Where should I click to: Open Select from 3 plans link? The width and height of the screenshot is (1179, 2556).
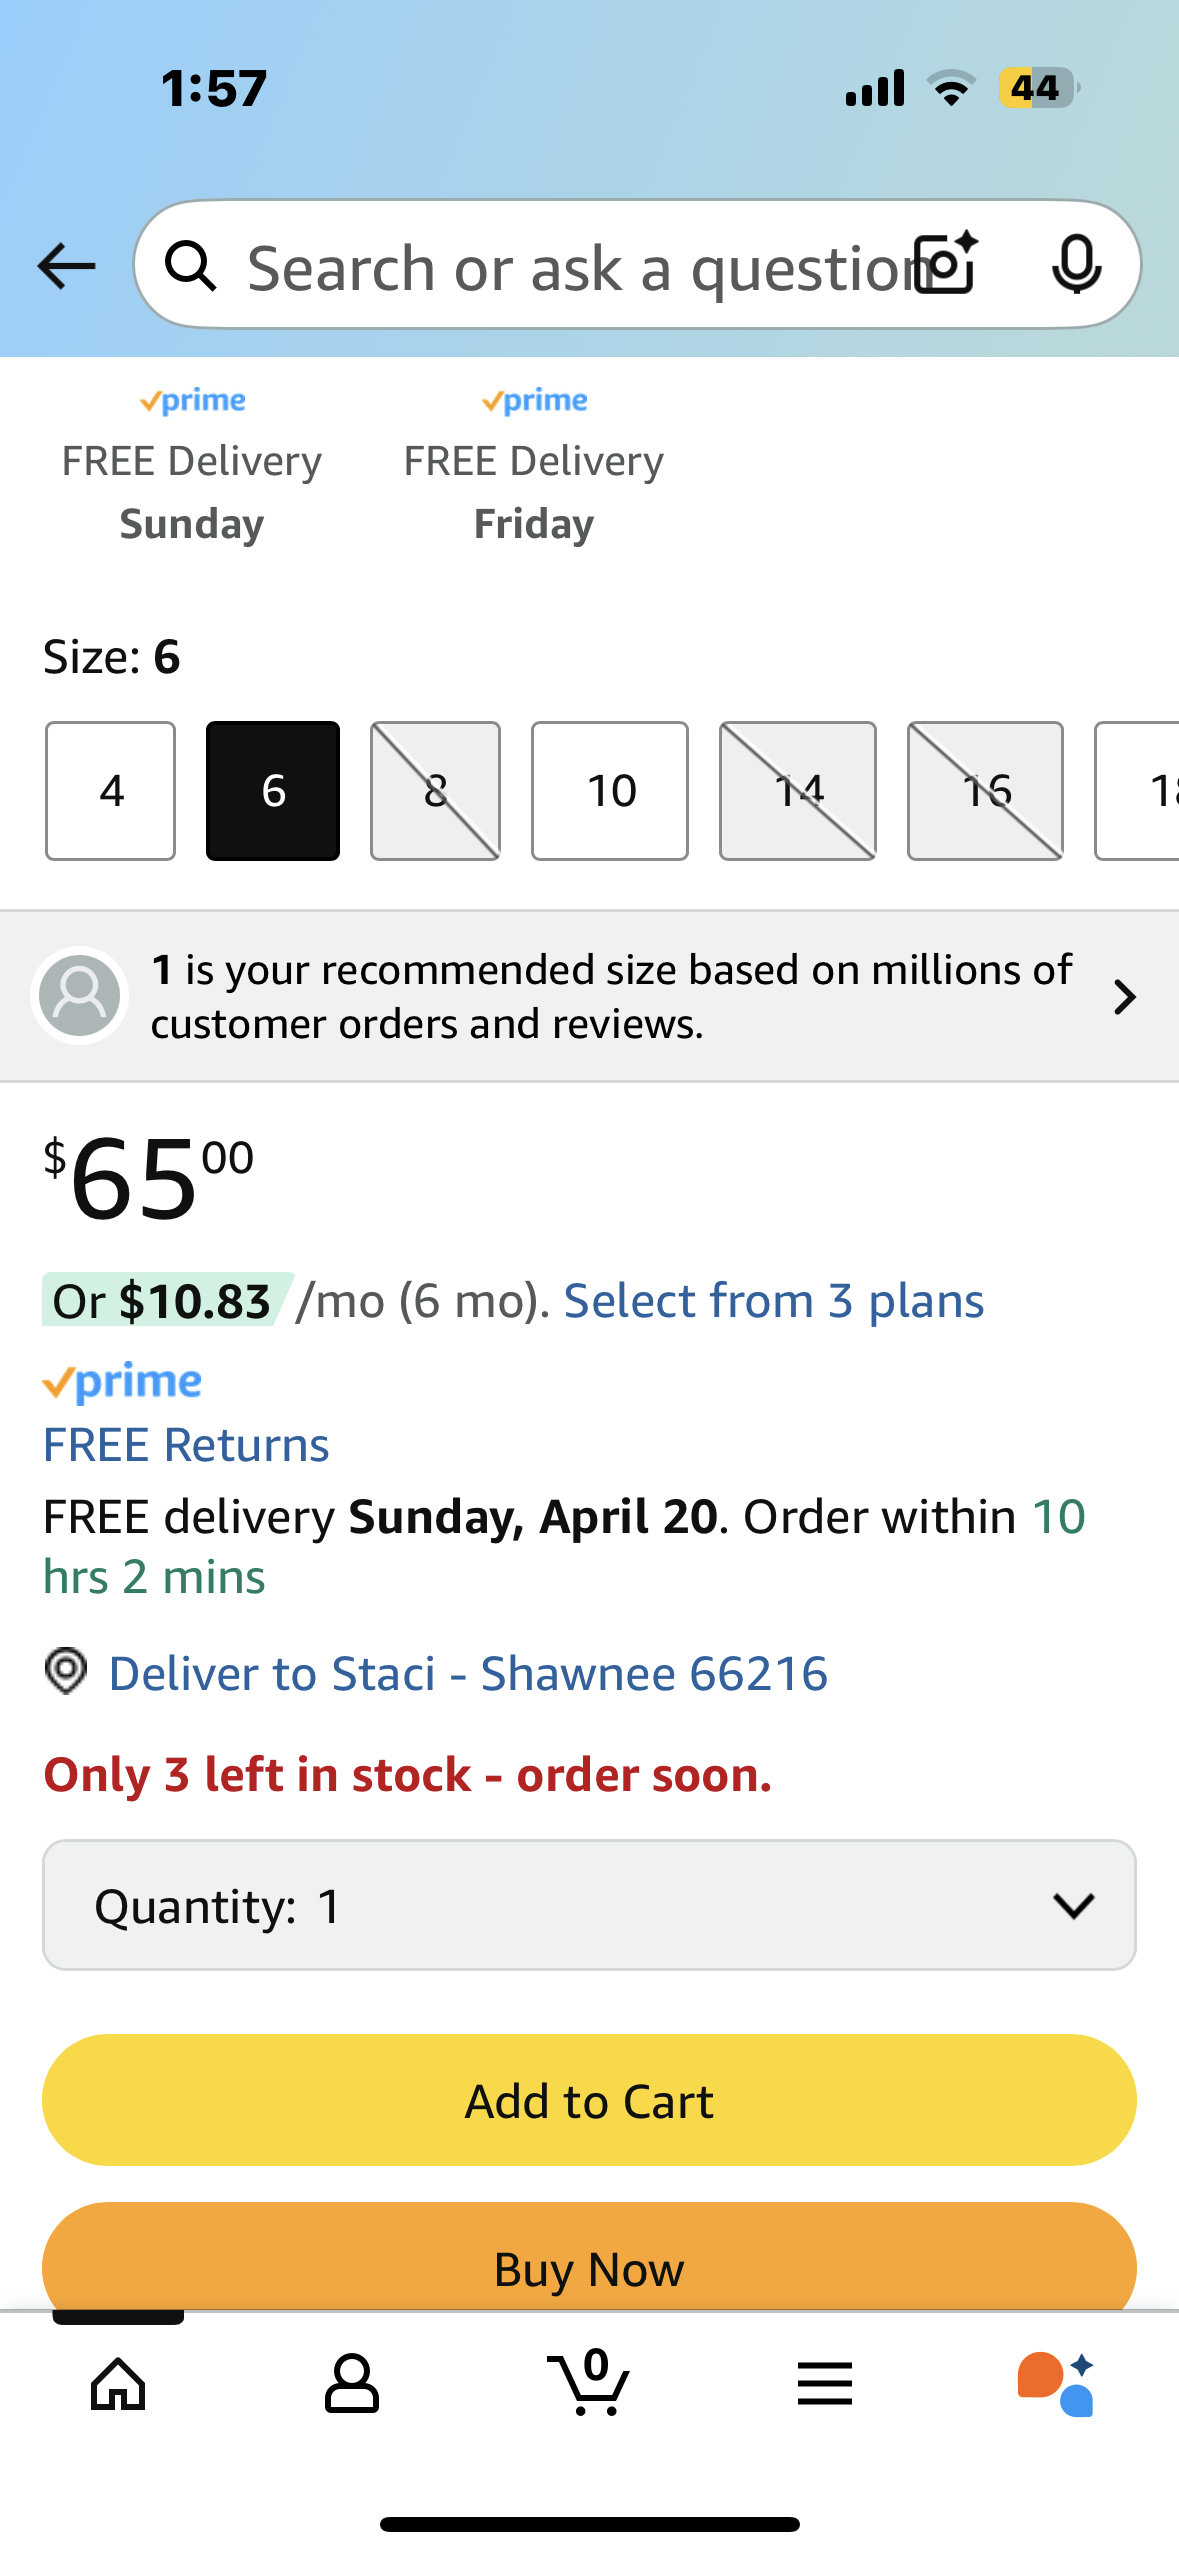coord(774,1301)
